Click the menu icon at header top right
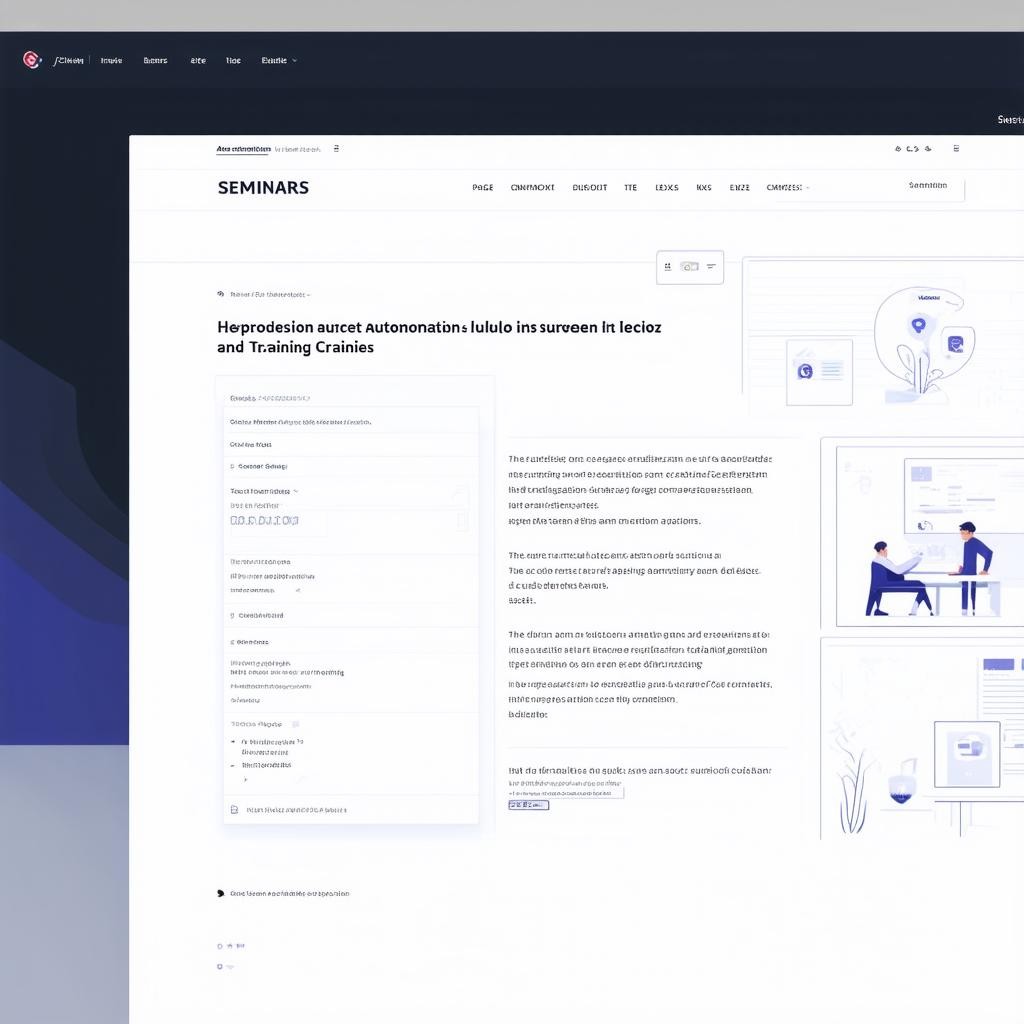Screen dimensions: 1024x1024 click(956, 149)
